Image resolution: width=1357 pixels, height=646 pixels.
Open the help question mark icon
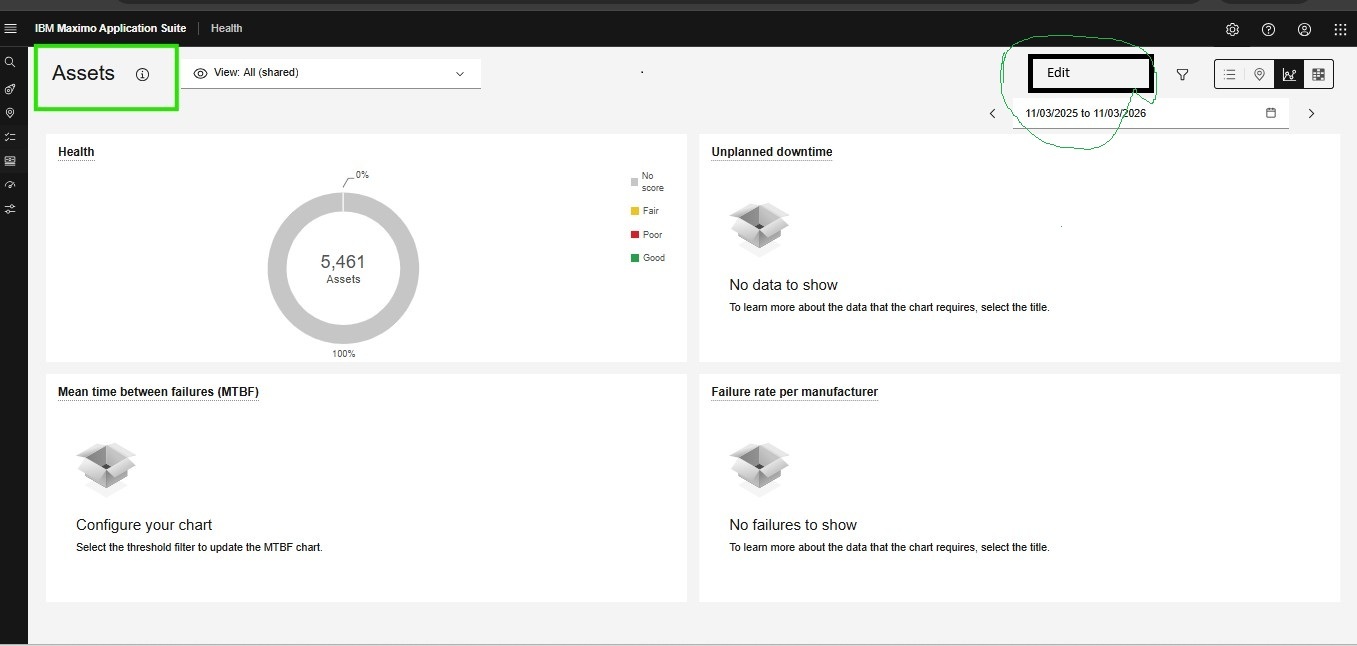pos(1268,29)
